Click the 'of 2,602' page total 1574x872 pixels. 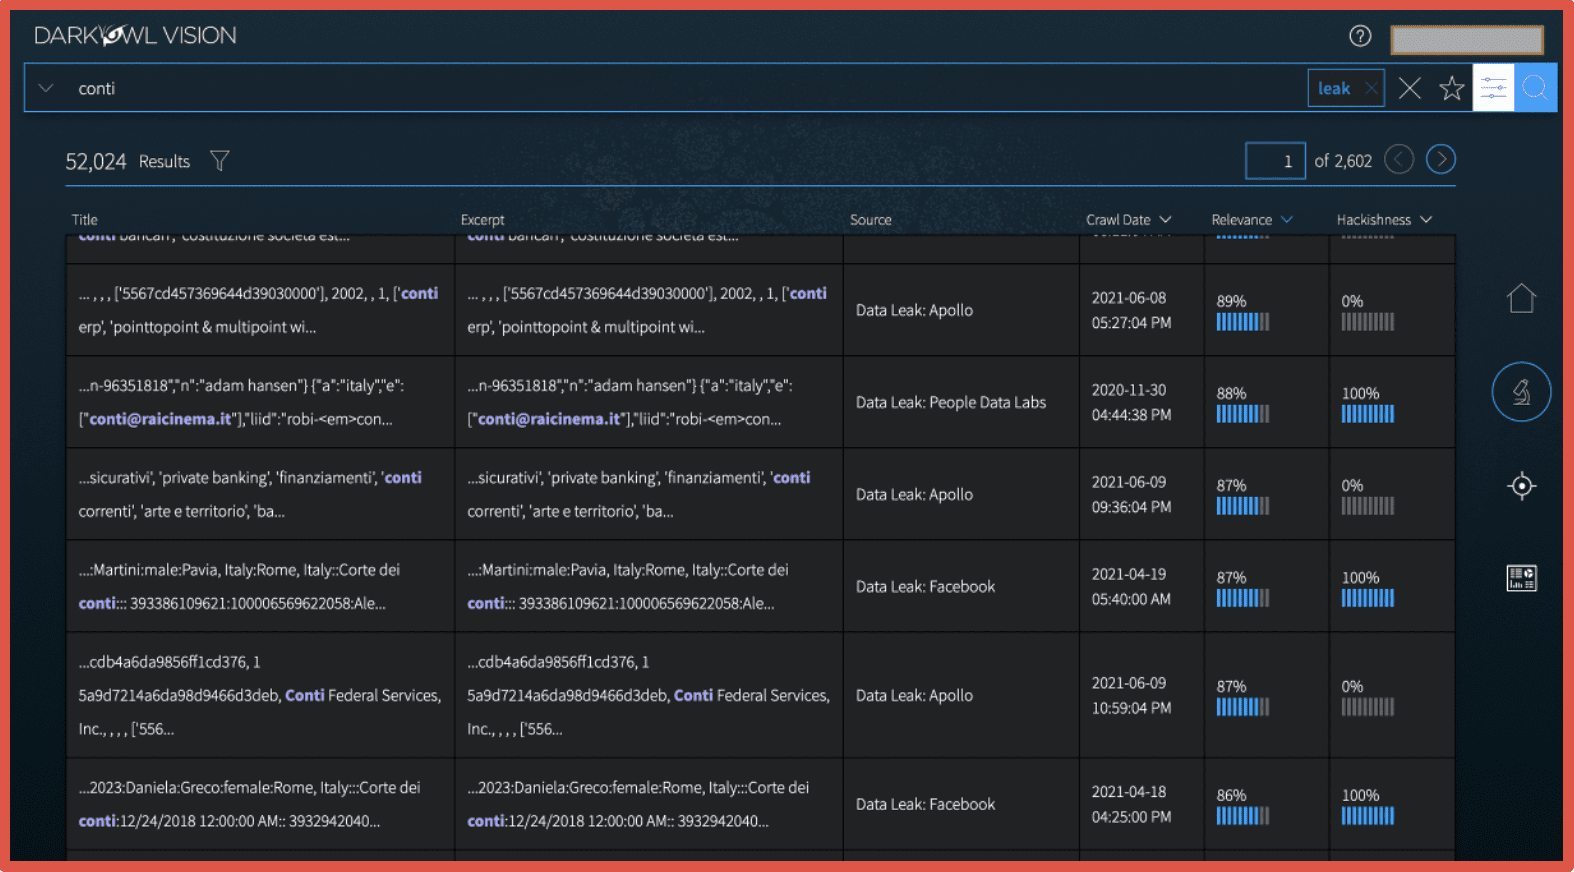(1343, 161)
